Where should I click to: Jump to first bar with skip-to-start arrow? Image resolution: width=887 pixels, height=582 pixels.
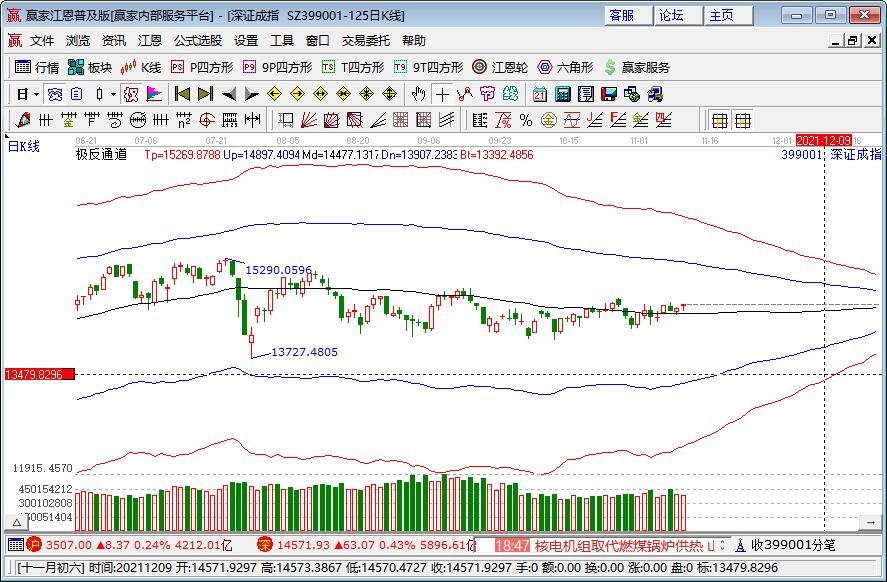(182, 94)
